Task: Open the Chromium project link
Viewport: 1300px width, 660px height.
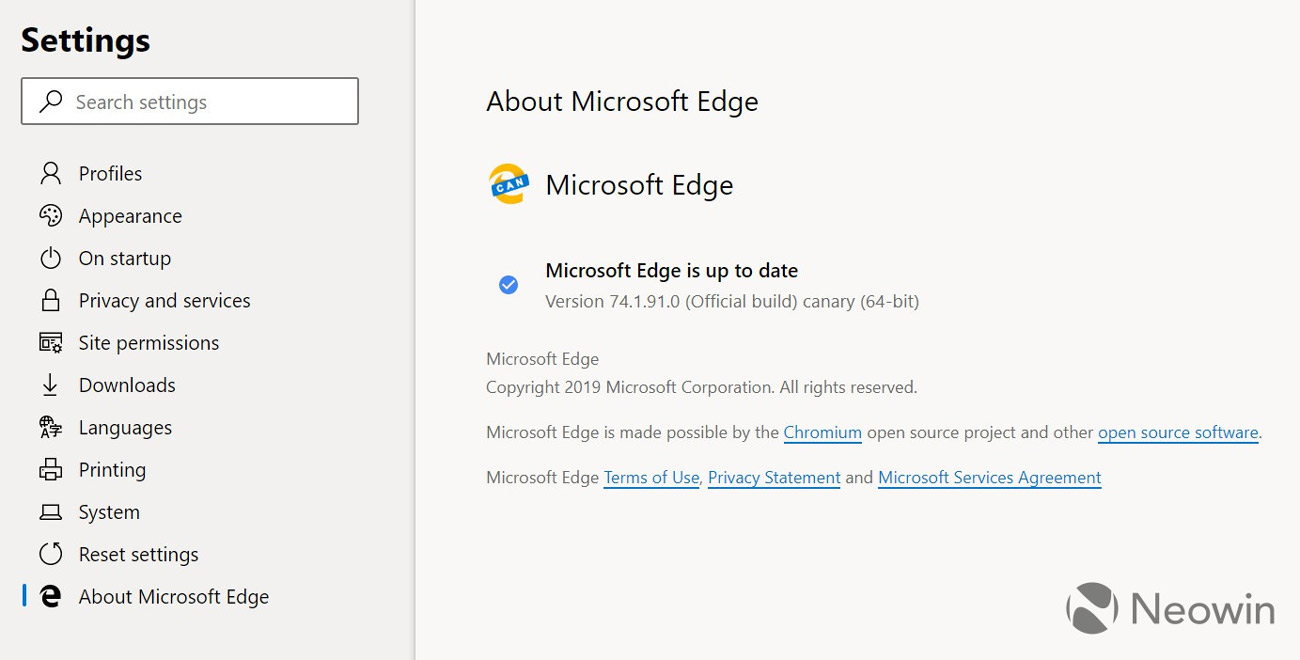Action: 822,432
